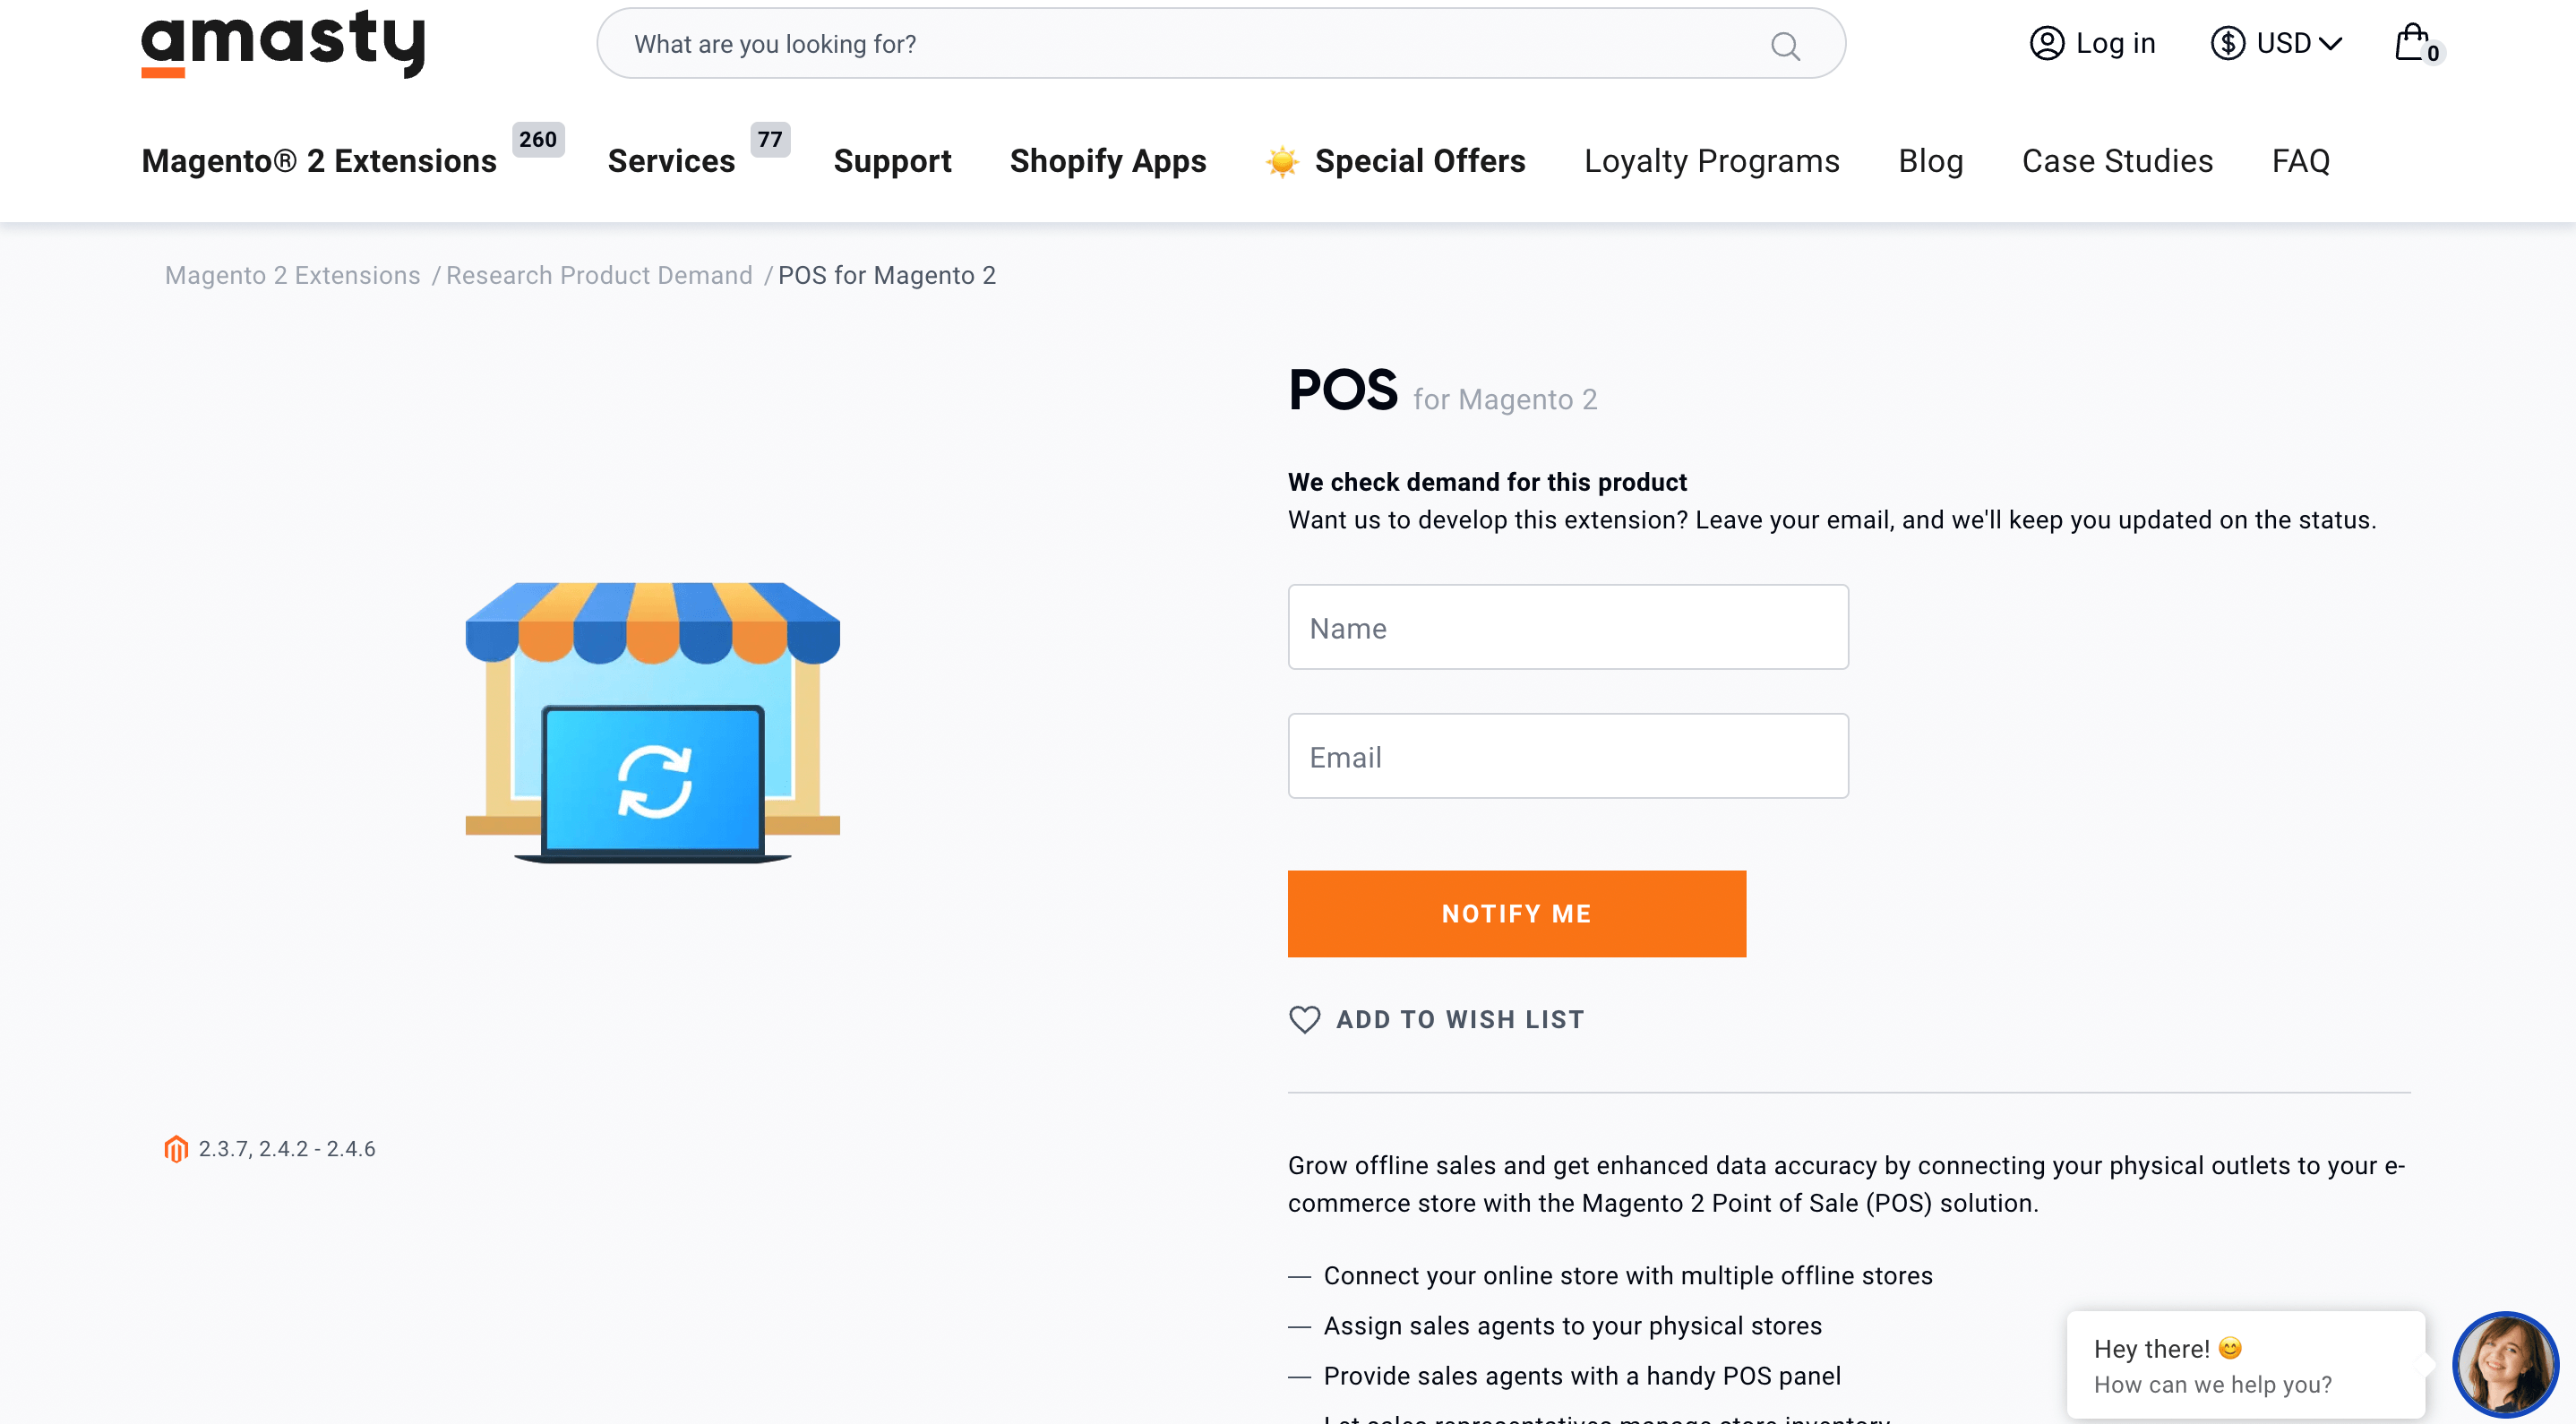This screenshot has width=2576, height=1424.
Task: Click the search box field
Action: pyautogui.click(x=1190, y=44)
